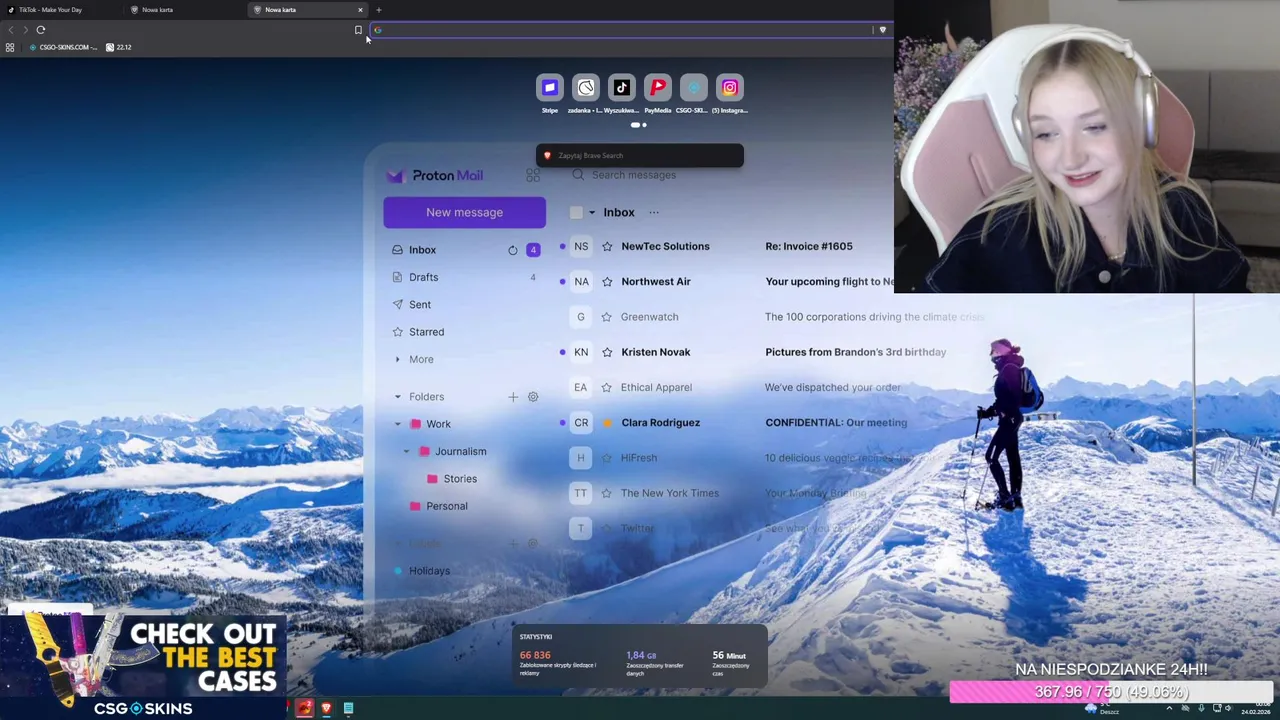Star the Ethical Apparel email
Viewport: 1280px width, 720px height.
coord(607,387)
